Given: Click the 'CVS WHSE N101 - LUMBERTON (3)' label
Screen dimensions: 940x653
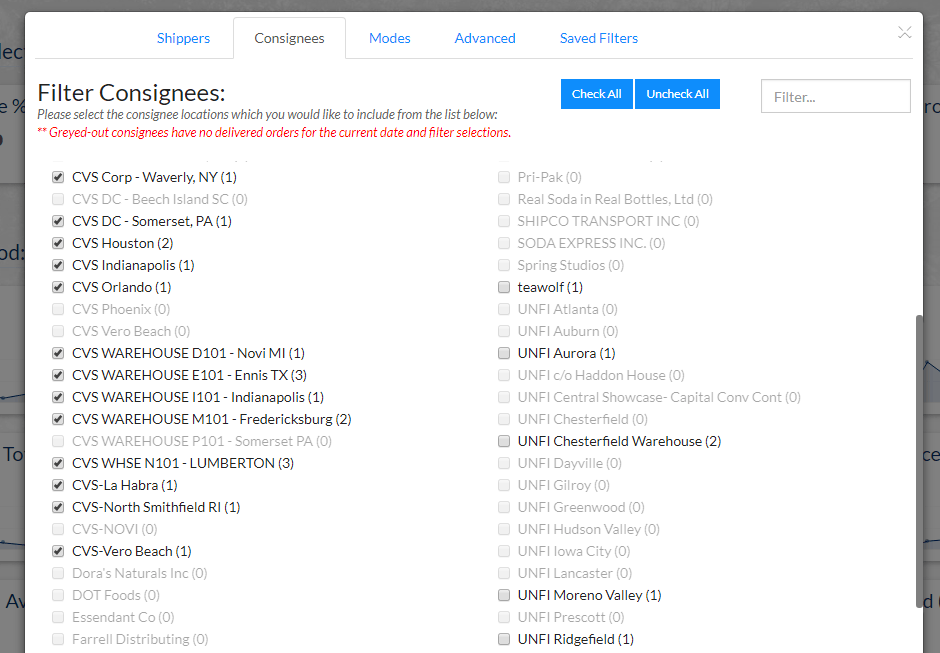Looking at the screenshot, I should 183,463.
